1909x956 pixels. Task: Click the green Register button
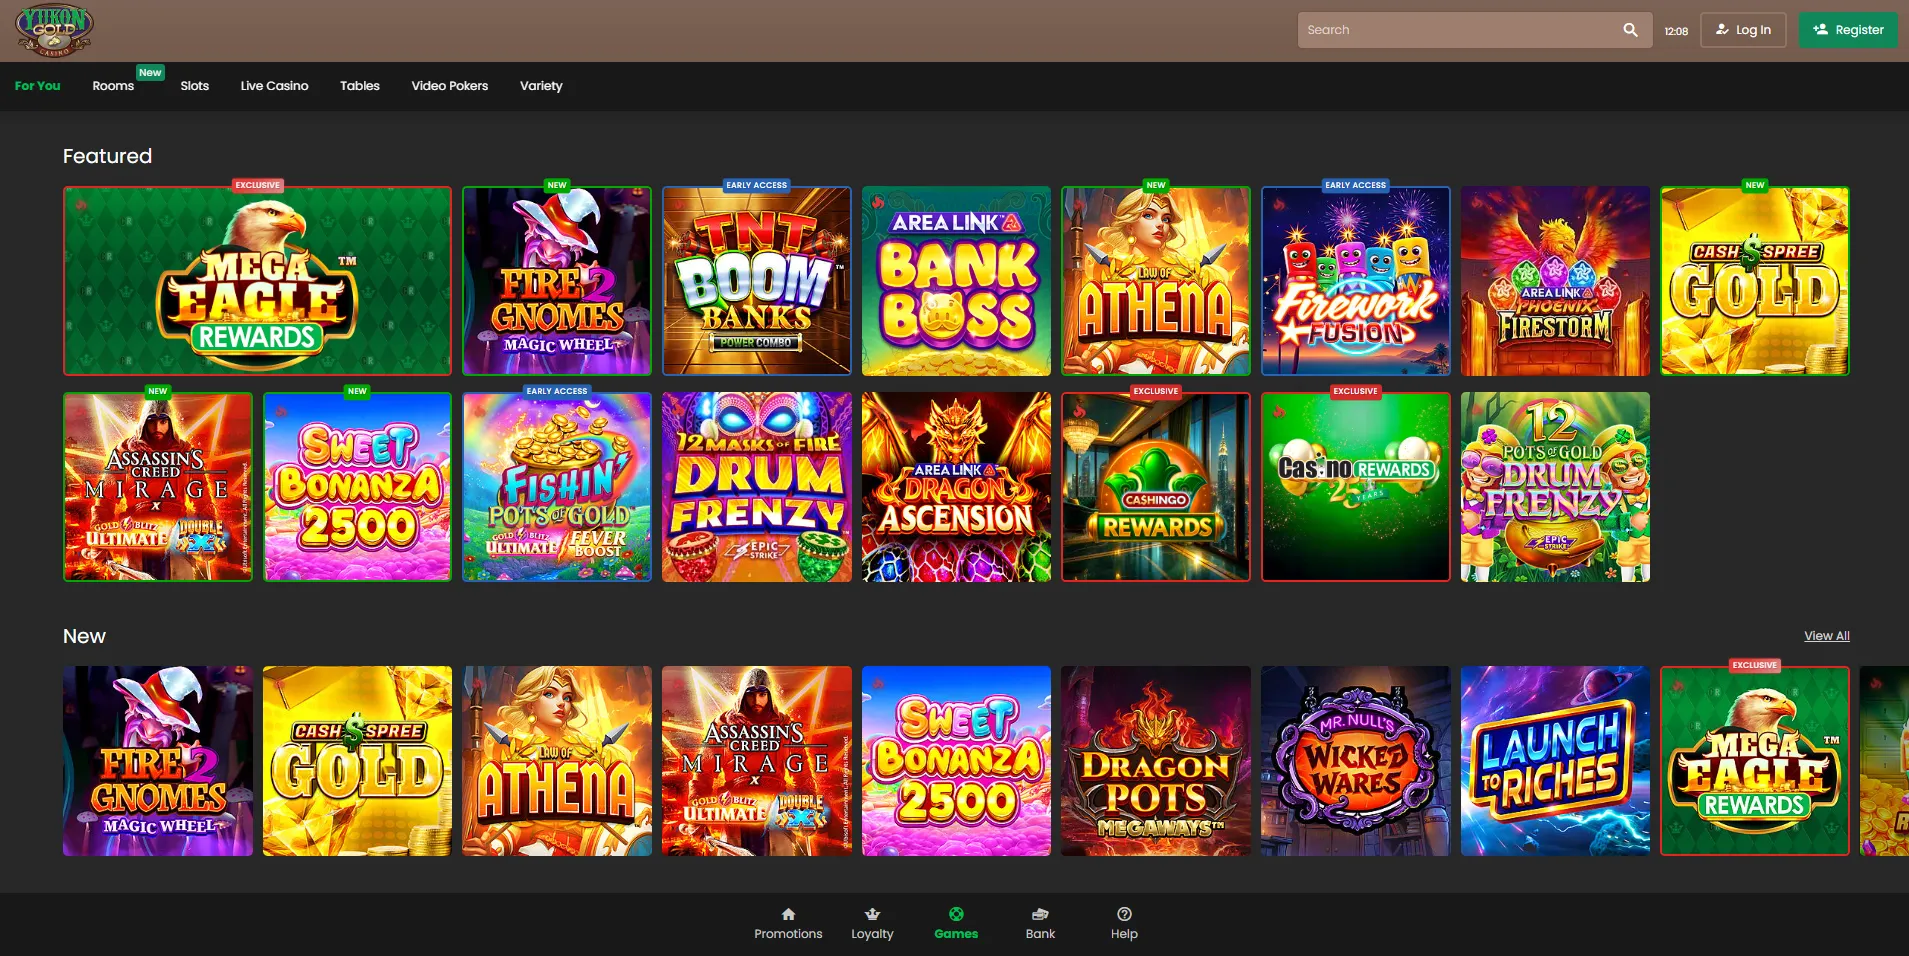pos(1848,30)
